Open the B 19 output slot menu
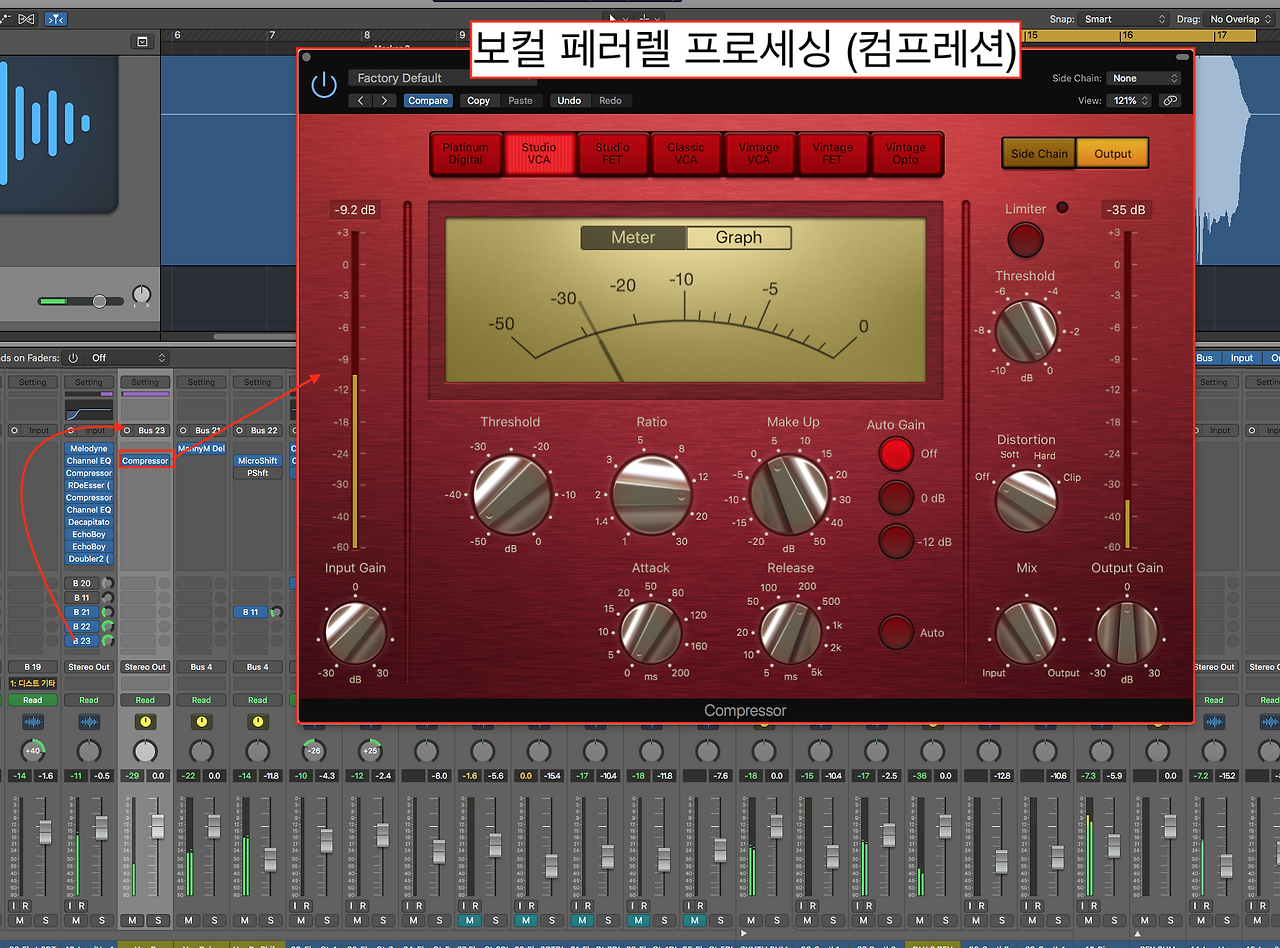Viewport: 1280px width, 948px height. point(33,667)
